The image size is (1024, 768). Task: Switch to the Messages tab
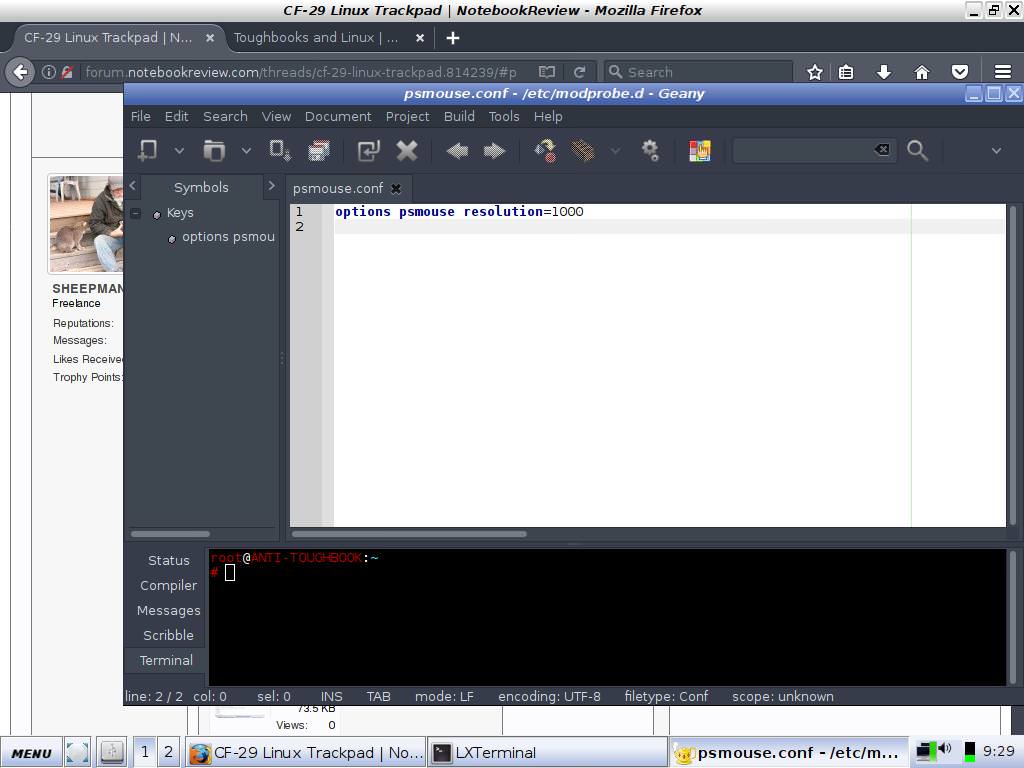coord(168,611)
